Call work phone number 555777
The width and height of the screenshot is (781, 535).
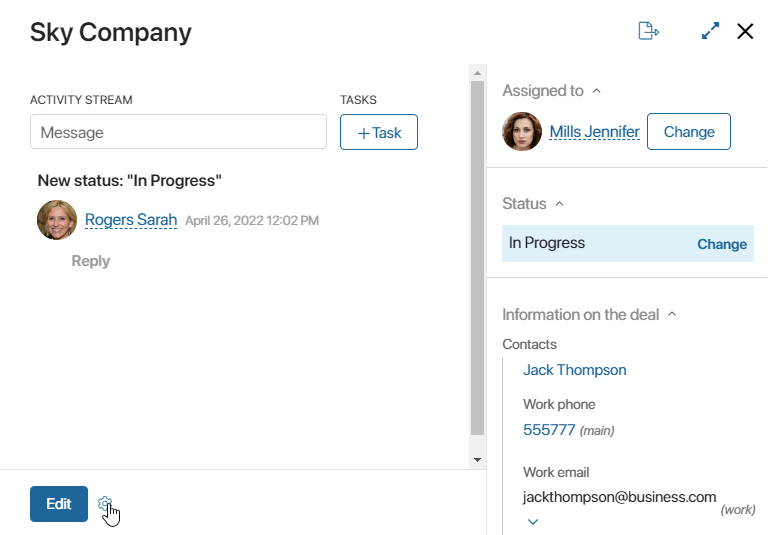point(549,429)
